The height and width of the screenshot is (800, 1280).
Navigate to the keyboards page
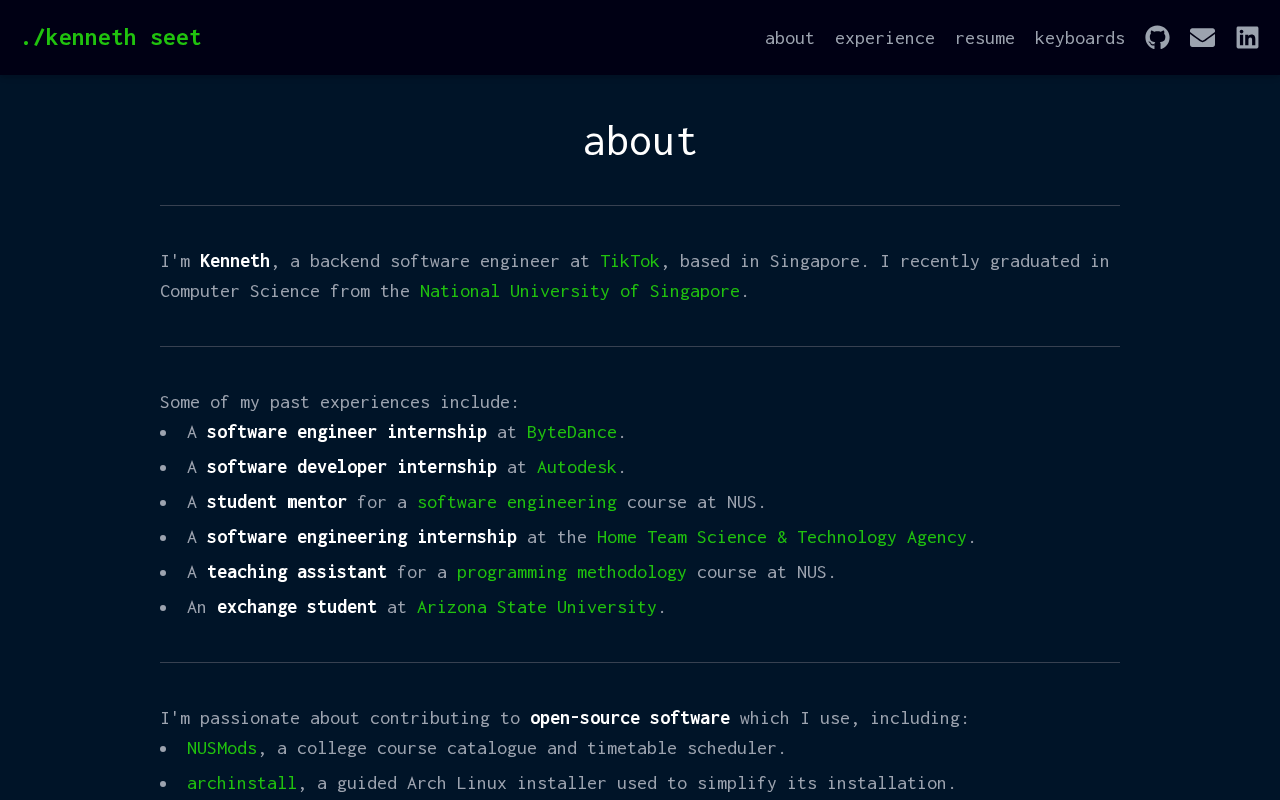1079,38
